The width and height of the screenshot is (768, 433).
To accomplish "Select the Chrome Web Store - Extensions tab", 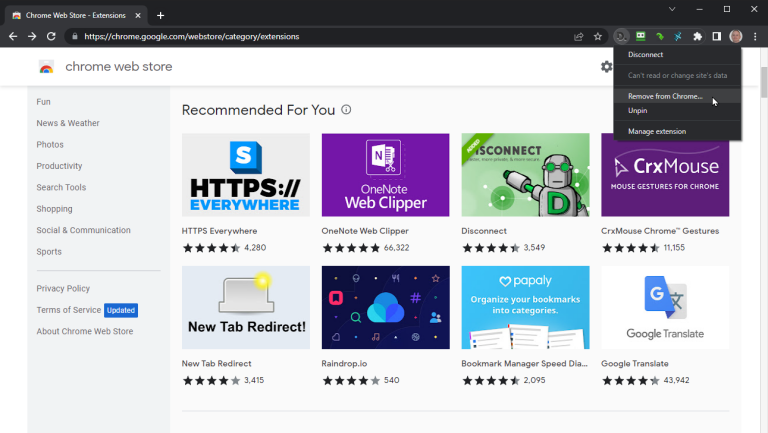I will [76, 16].
